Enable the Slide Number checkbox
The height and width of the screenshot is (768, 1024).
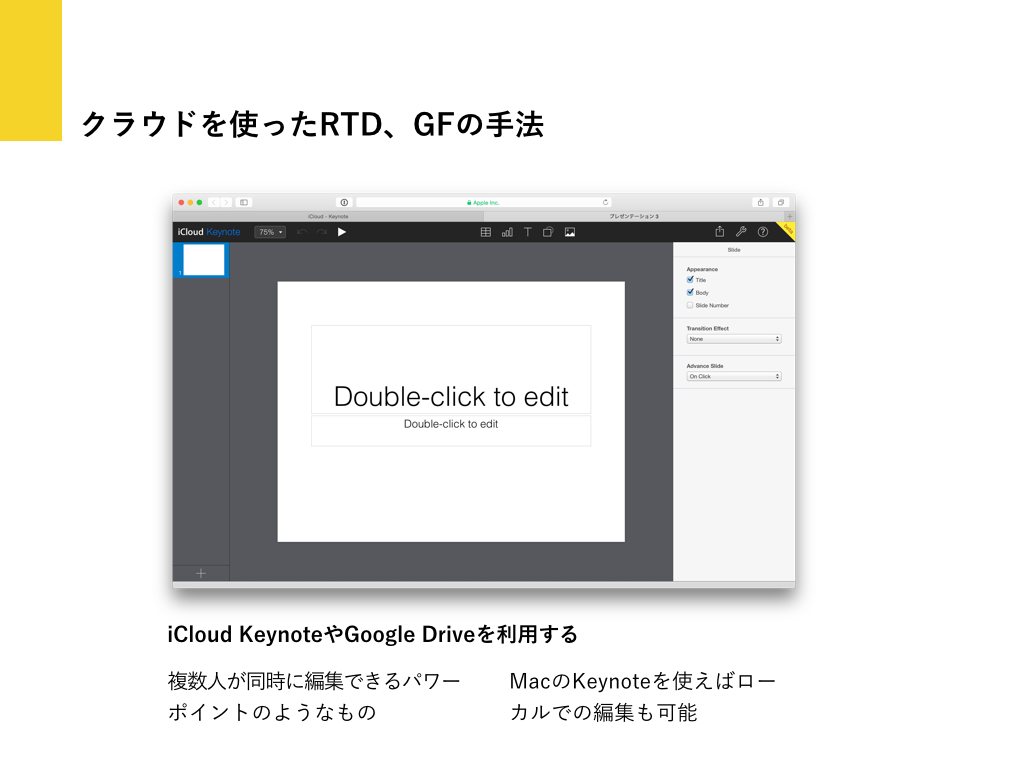(x=690, y=305)
